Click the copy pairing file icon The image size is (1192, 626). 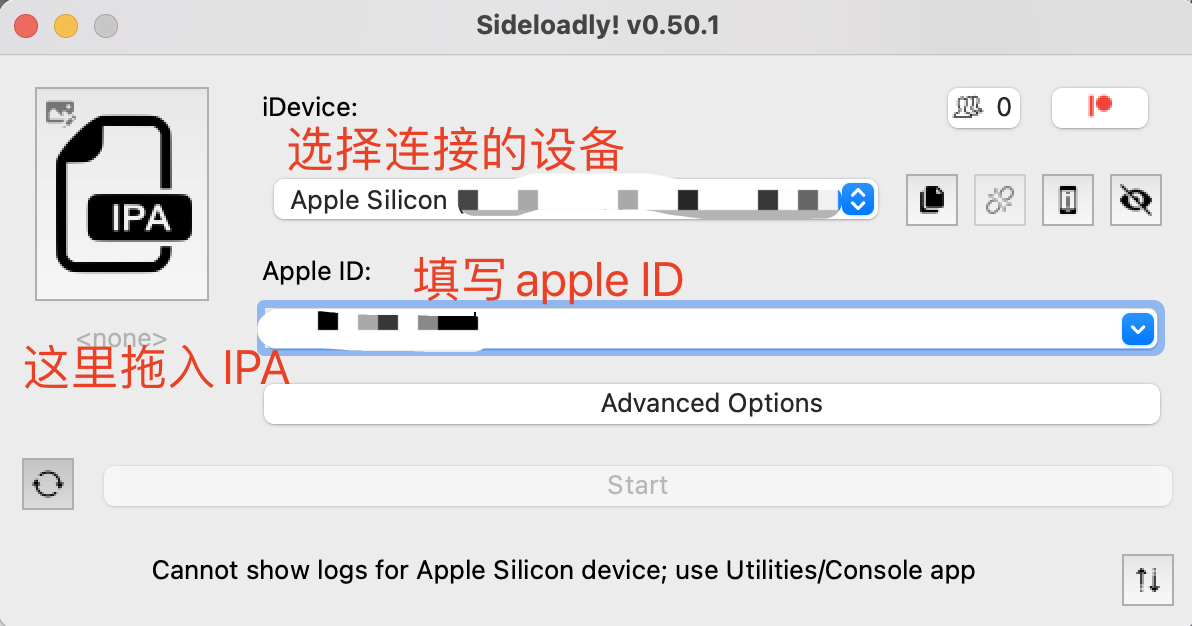(931, 200)
